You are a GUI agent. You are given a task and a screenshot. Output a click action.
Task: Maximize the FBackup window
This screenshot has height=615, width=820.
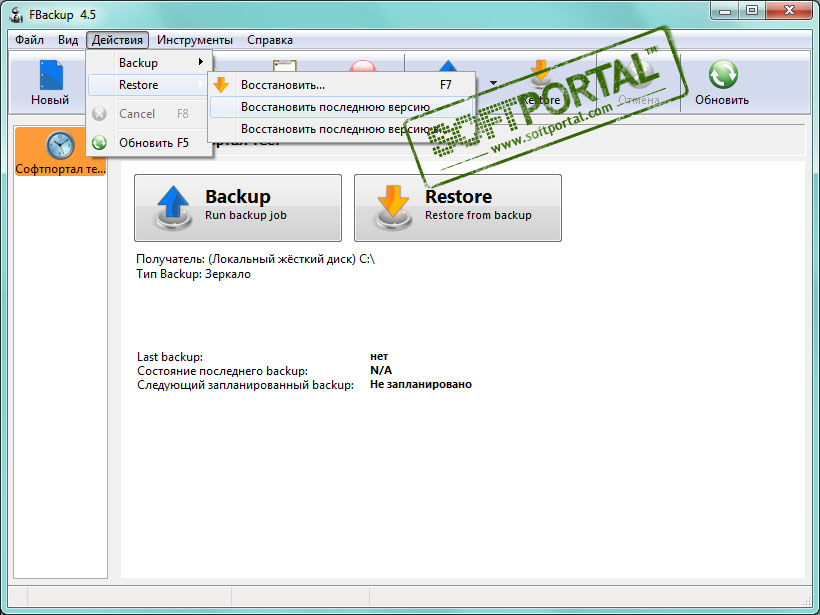752,10
